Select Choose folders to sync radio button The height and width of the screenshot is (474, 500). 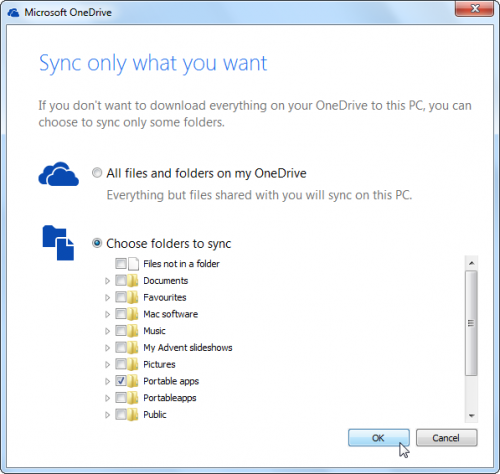[x=97, y=243]
